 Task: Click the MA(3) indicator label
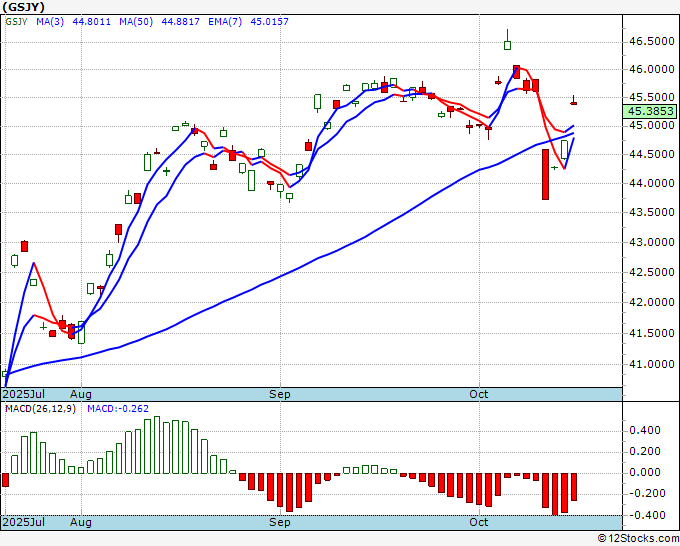pyautogui.click(x=50, y=21)
